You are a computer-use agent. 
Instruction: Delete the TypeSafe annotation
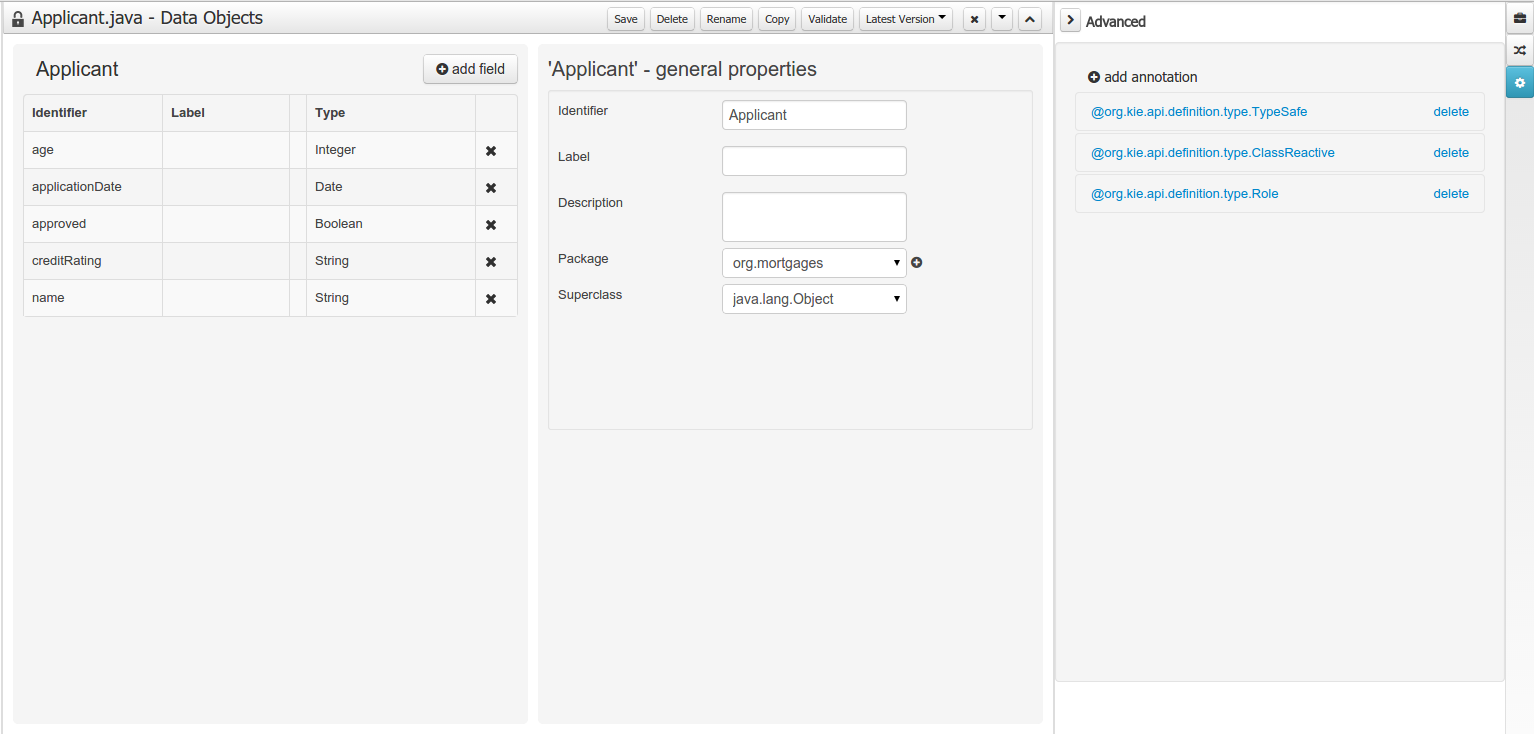point(1450,112)
